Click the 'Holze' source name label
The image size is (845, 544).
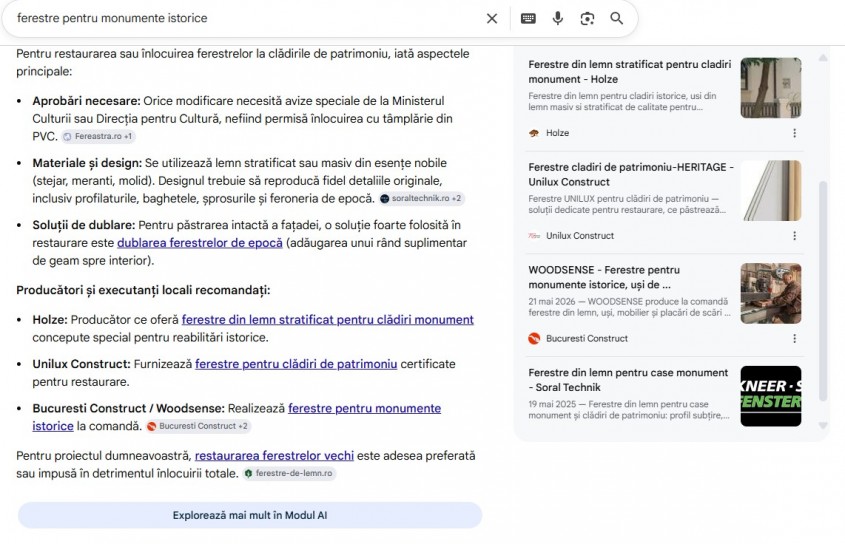[x=557, y=133]
